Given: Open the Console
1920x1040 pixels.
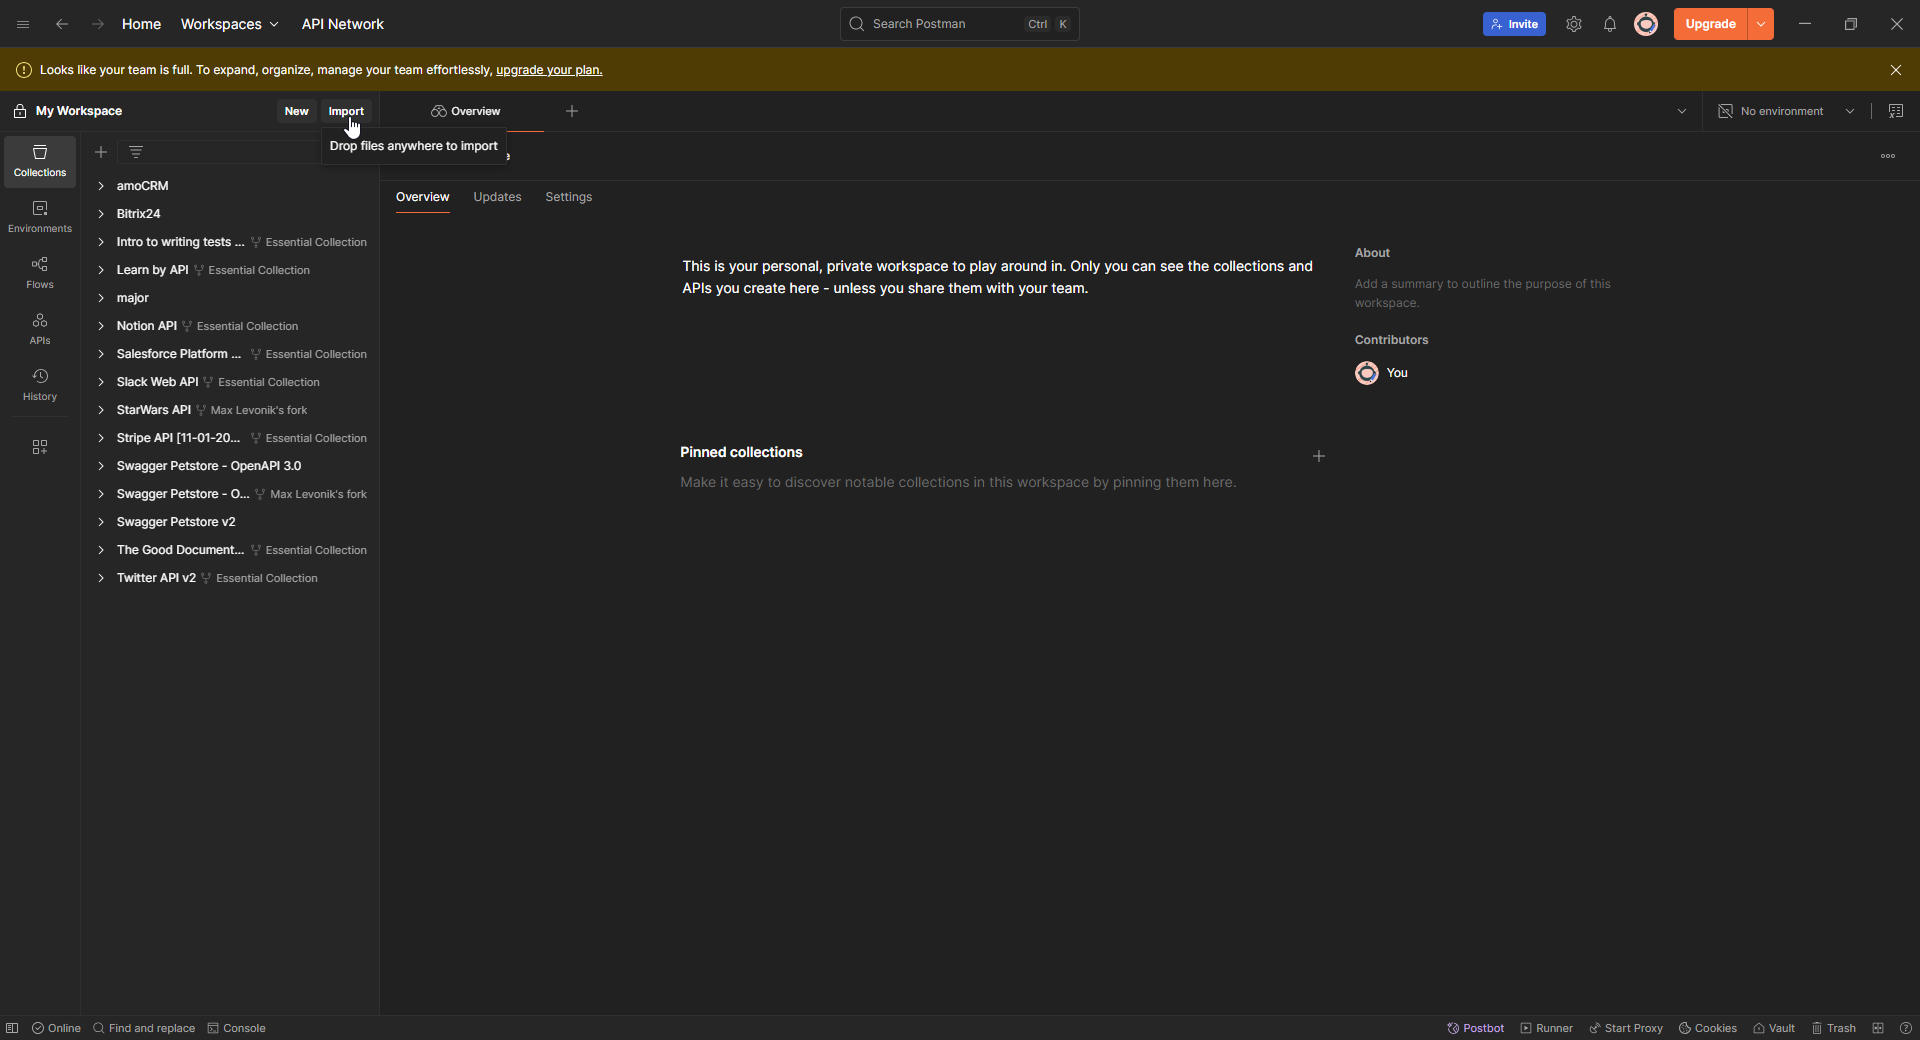Looking at the screenshot, I should pyautogui.click(x=236, y=1028).
